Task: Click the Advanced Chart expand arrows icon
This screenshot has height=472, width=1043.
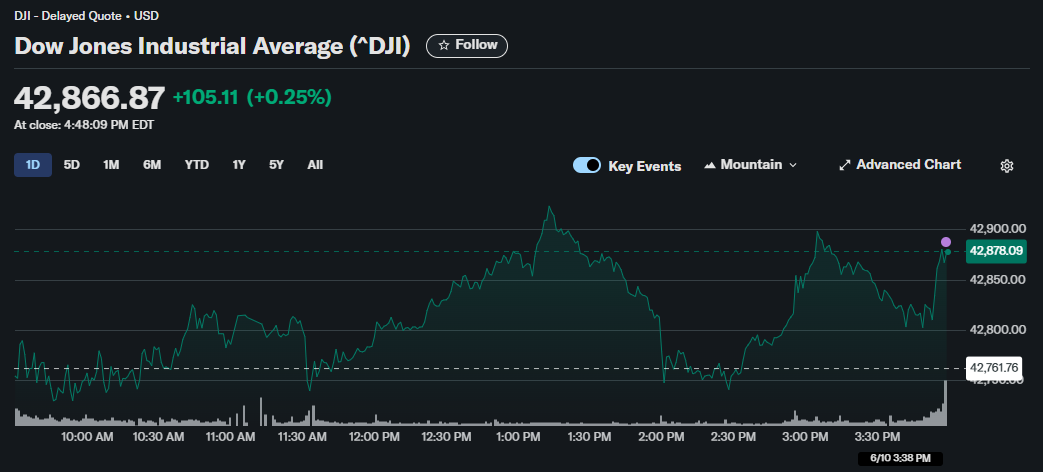Action: click(x=845, y=165)
